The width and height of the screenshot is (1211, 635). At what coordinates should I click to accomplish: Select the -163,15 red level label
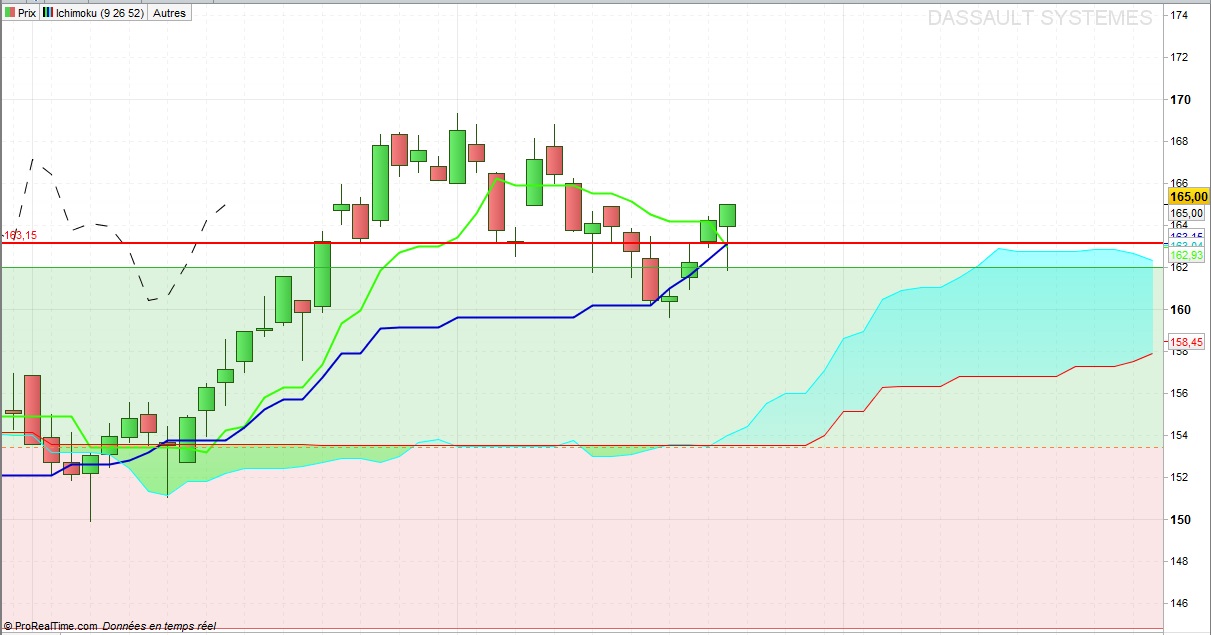[19, 235]
